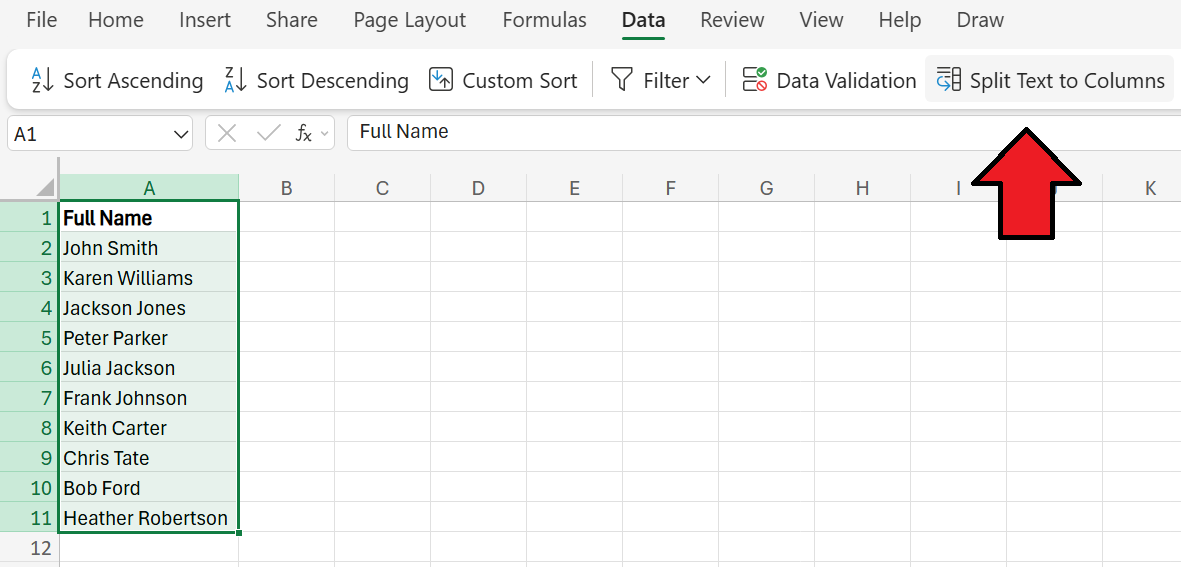Select row 5 header
This screenshot has height=567, width=1181.
(29, 337)
